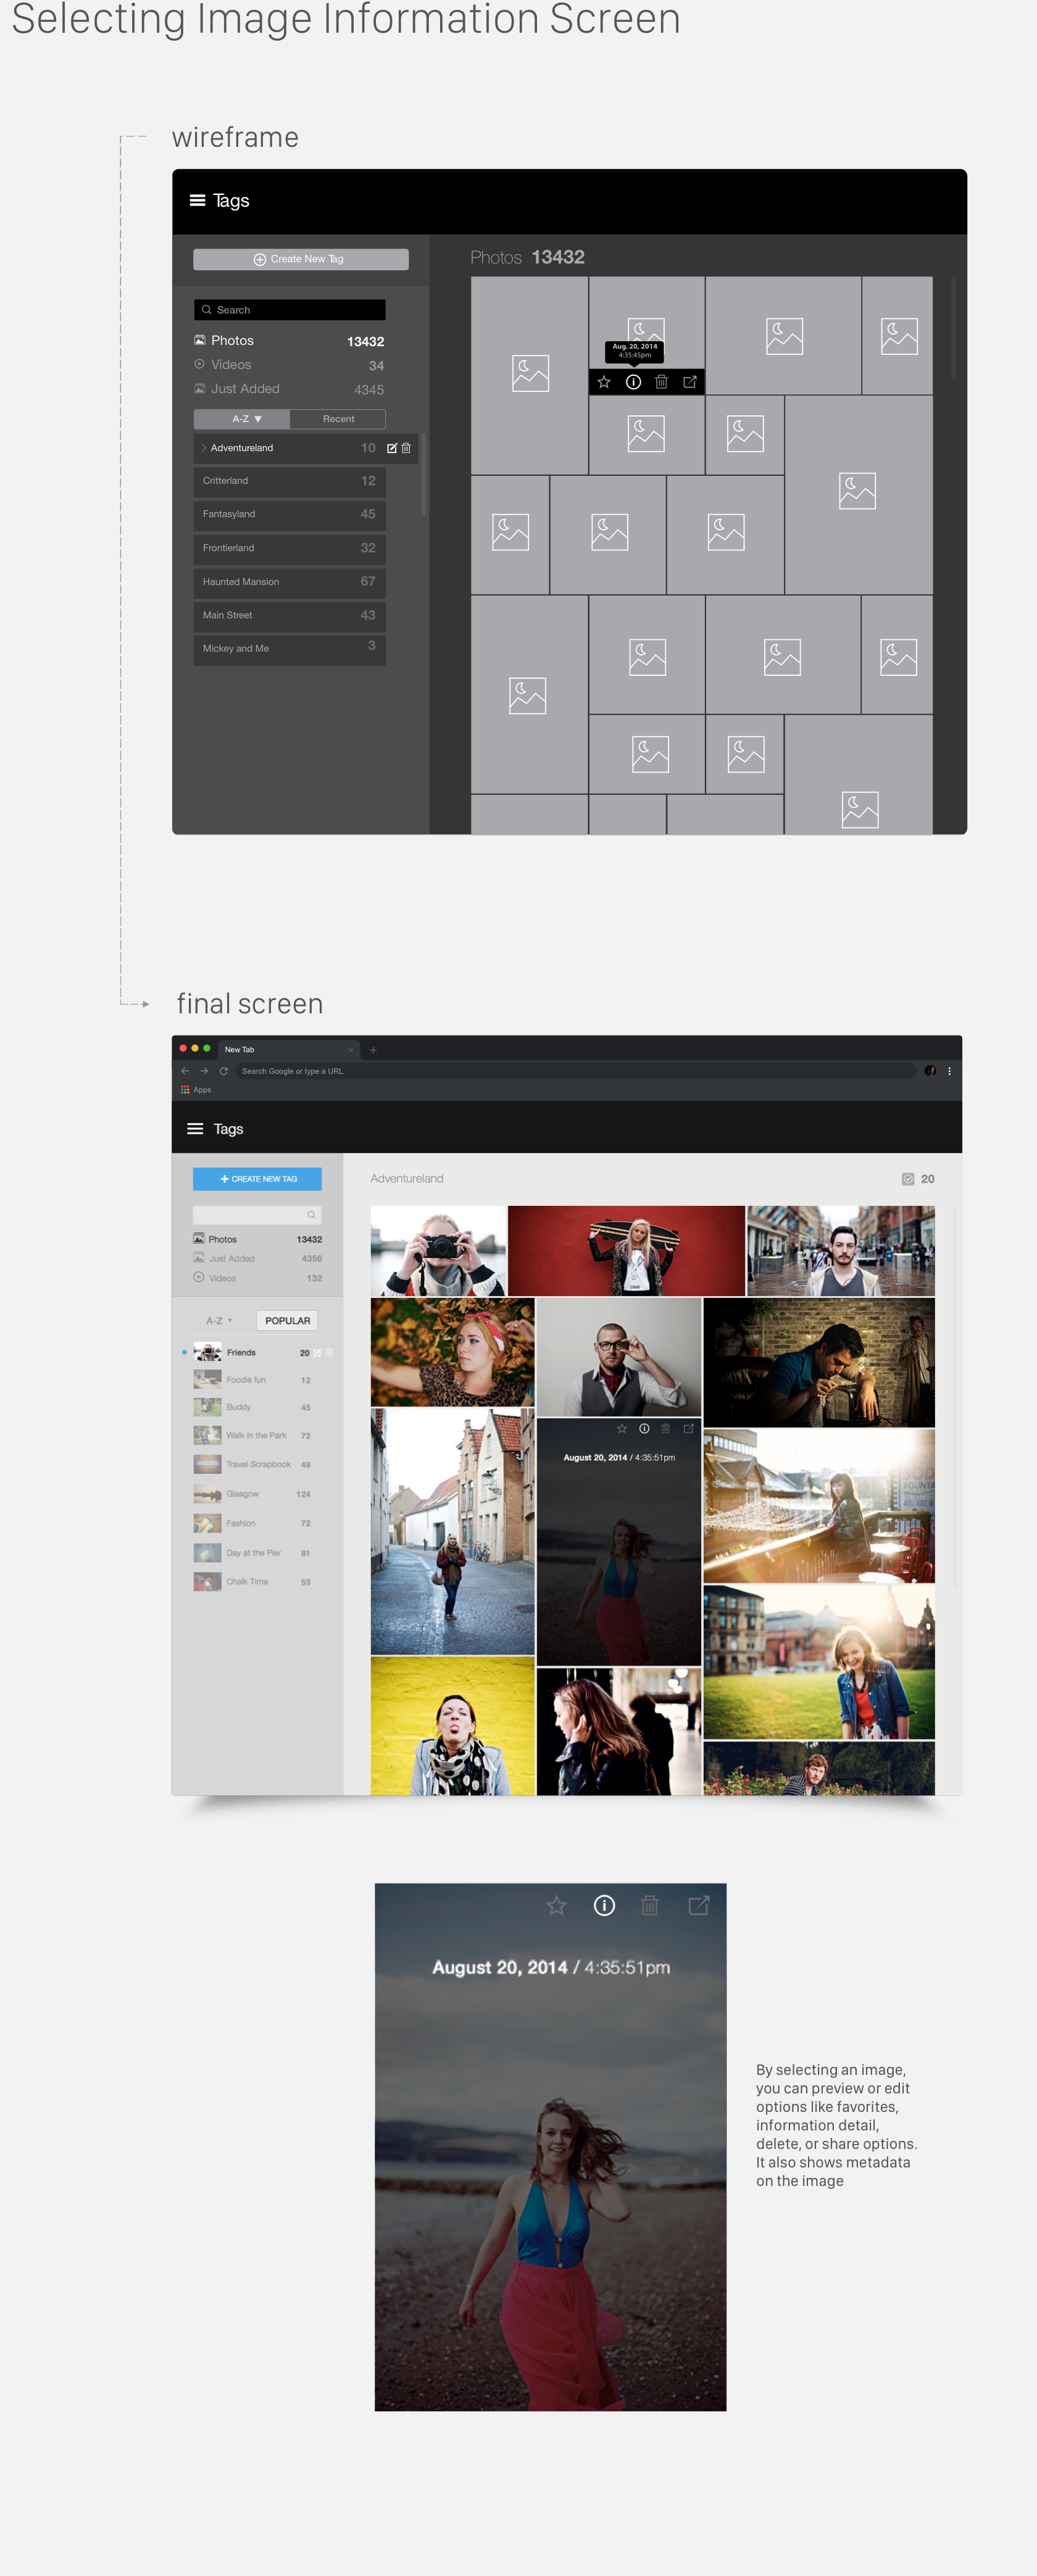Select Just Added in the wireframe sidebar
The image size is (1037, 2576).
(x=245, y=389)
